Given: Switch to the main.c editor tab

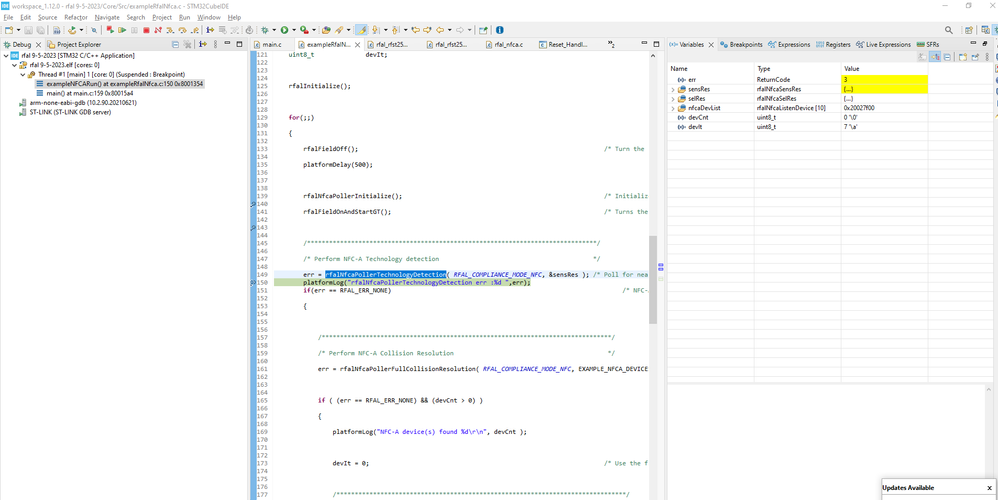Looking at the screenshot, I should [x=267, y=45].
